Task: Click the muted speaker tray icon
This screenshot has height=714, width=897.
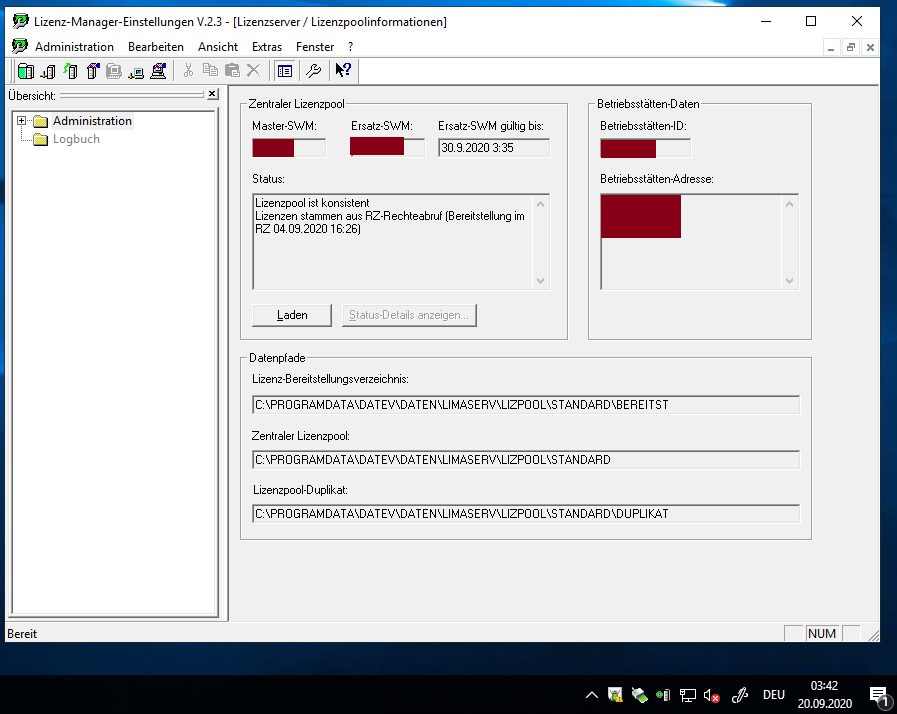Action: 712,695
